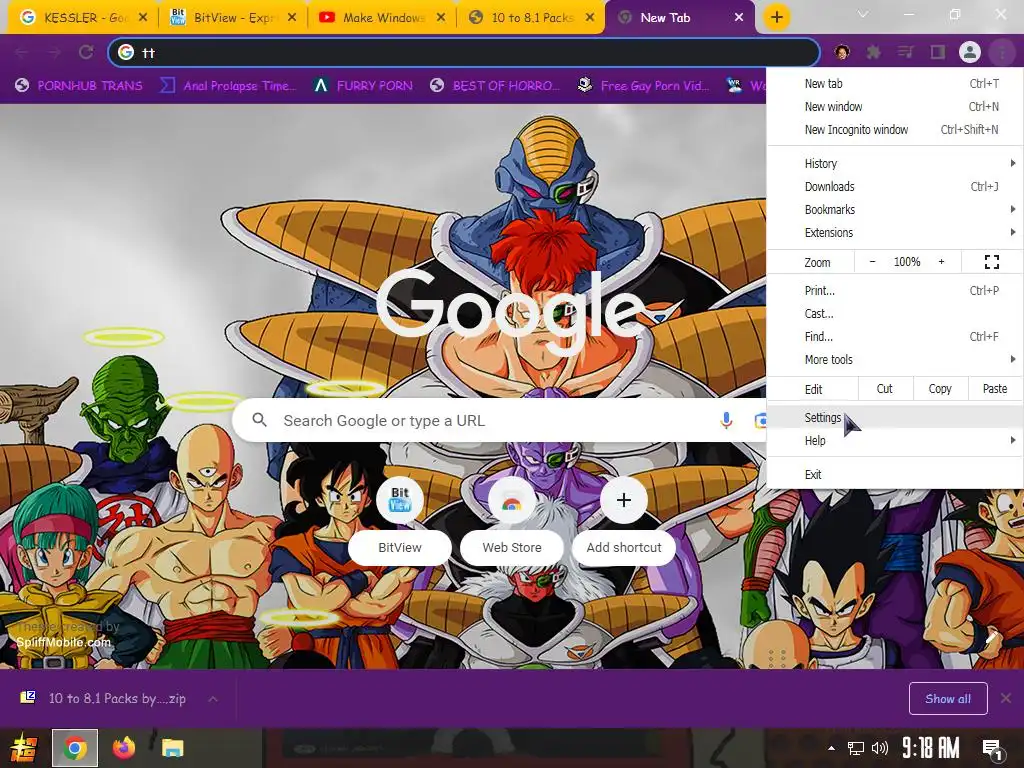This screenshot has width=1024, height=768.
Task: Switch to the KESSLER Google tab
Action: coord(82,18)
